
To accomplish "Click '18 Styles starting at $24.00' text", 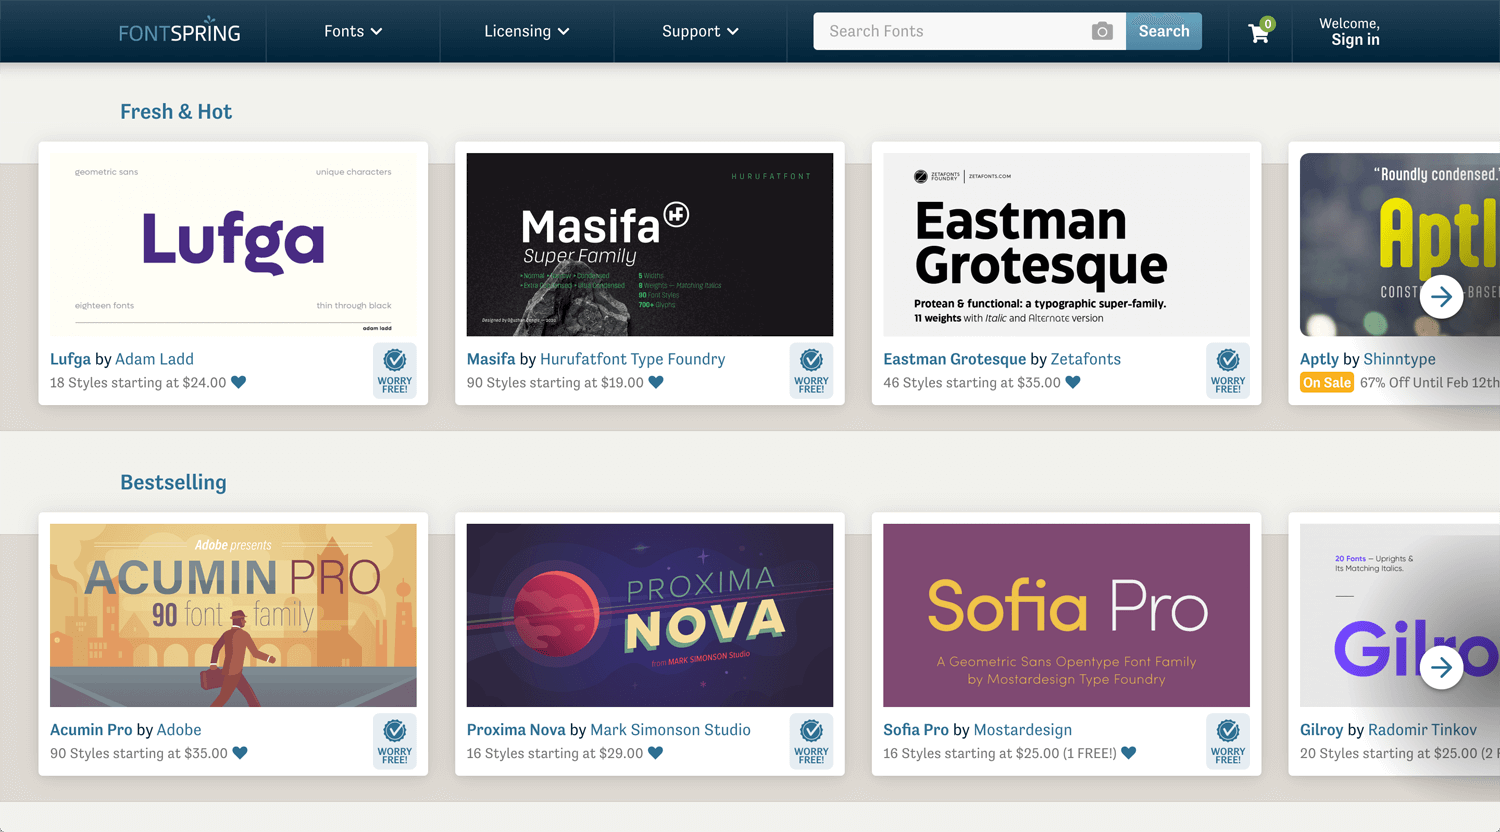I will point(138,382).
